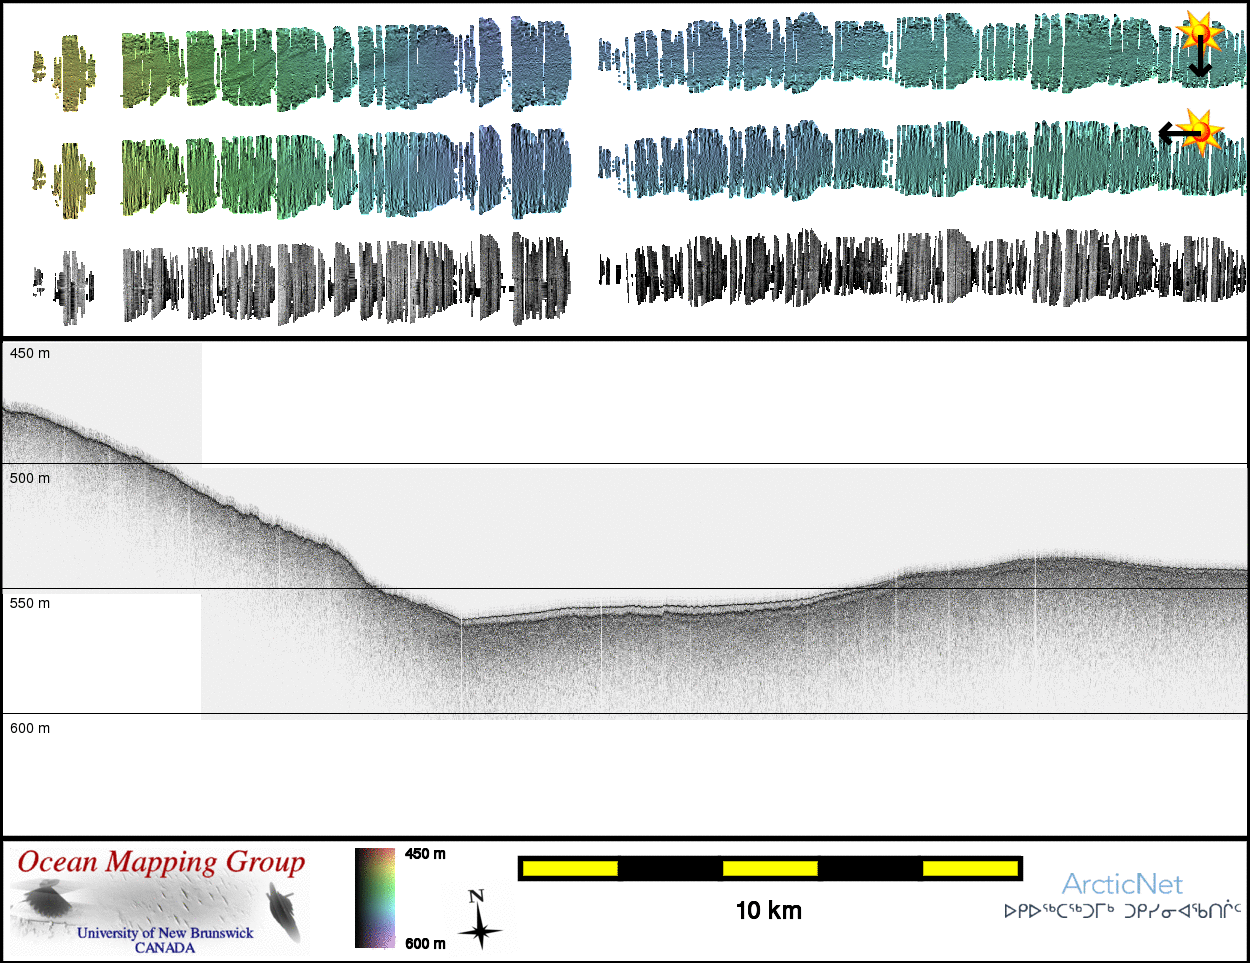Click the 600 m color legend label
Image resolution: width=1250 pixels, height=963 pixels.
tap(425, 943)
